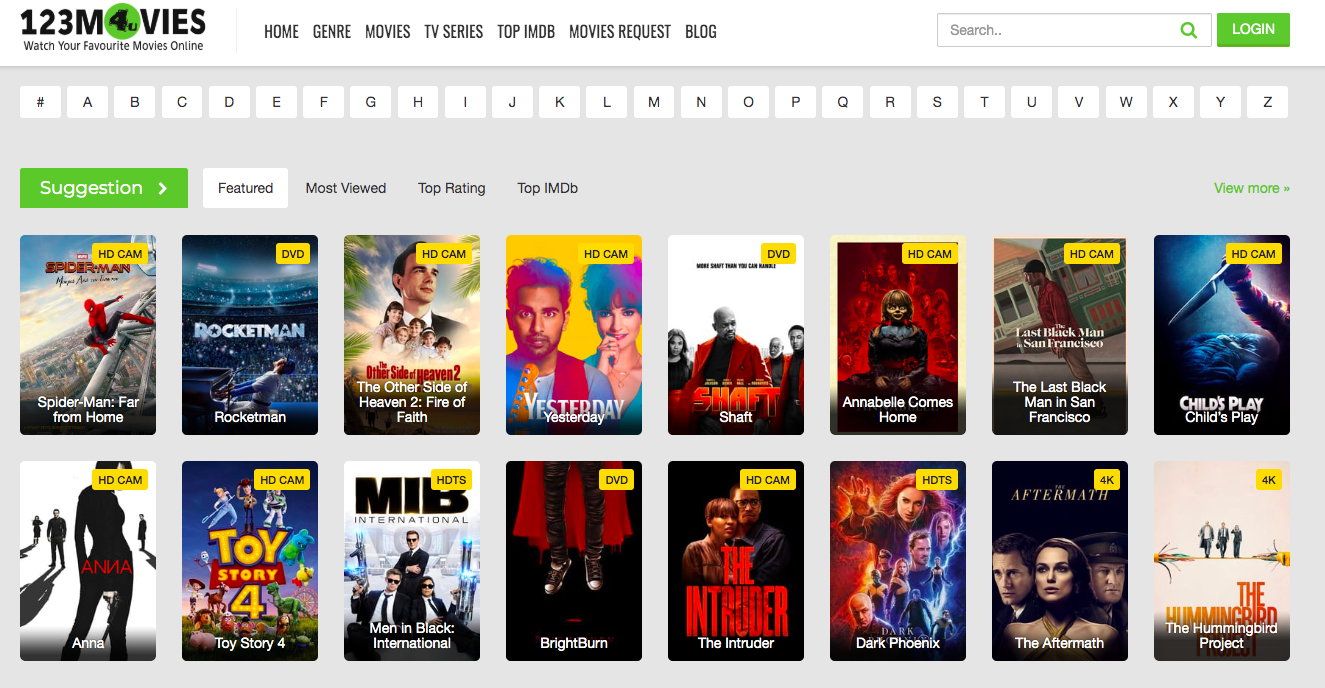
Task: Go to the TV SERIES menu item
Action: pos(453,32)
